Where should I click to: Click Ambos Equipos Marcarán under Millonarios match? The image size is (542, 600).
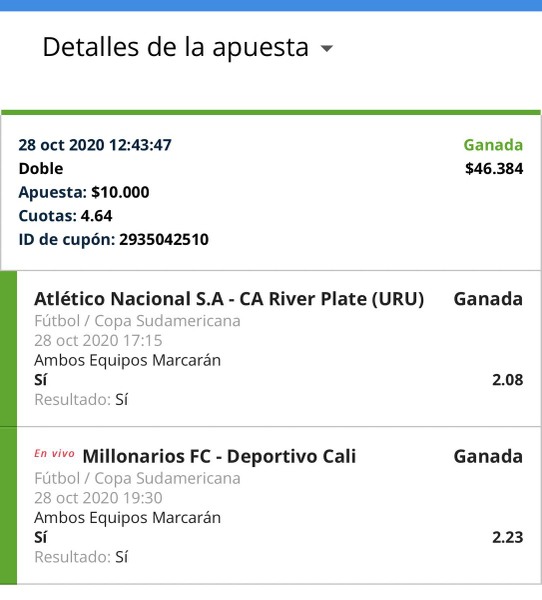tap(127, 518)
